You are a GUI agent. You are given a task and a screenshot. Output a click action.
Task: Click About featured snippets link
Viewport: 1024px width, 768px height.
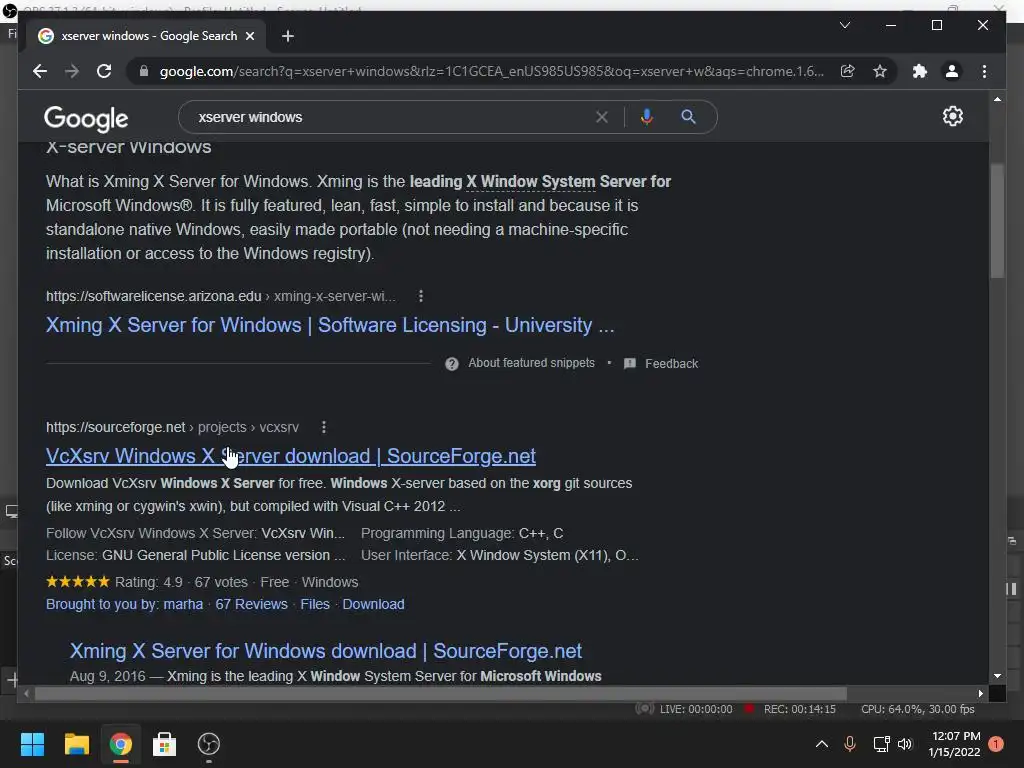pos(531,363)
